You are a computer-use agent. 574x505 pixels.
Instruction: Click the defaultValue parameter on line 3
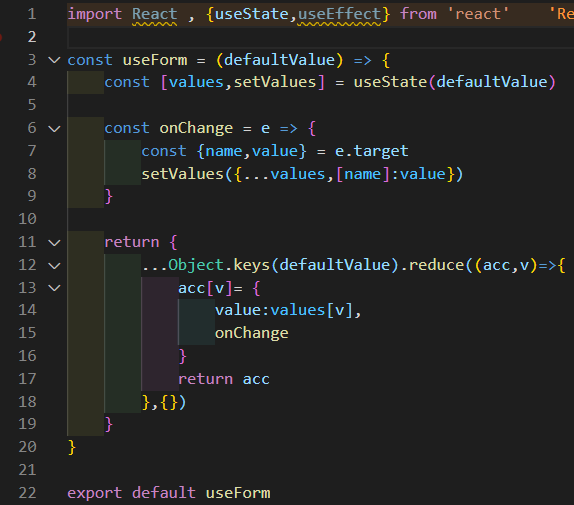point(279,60)
